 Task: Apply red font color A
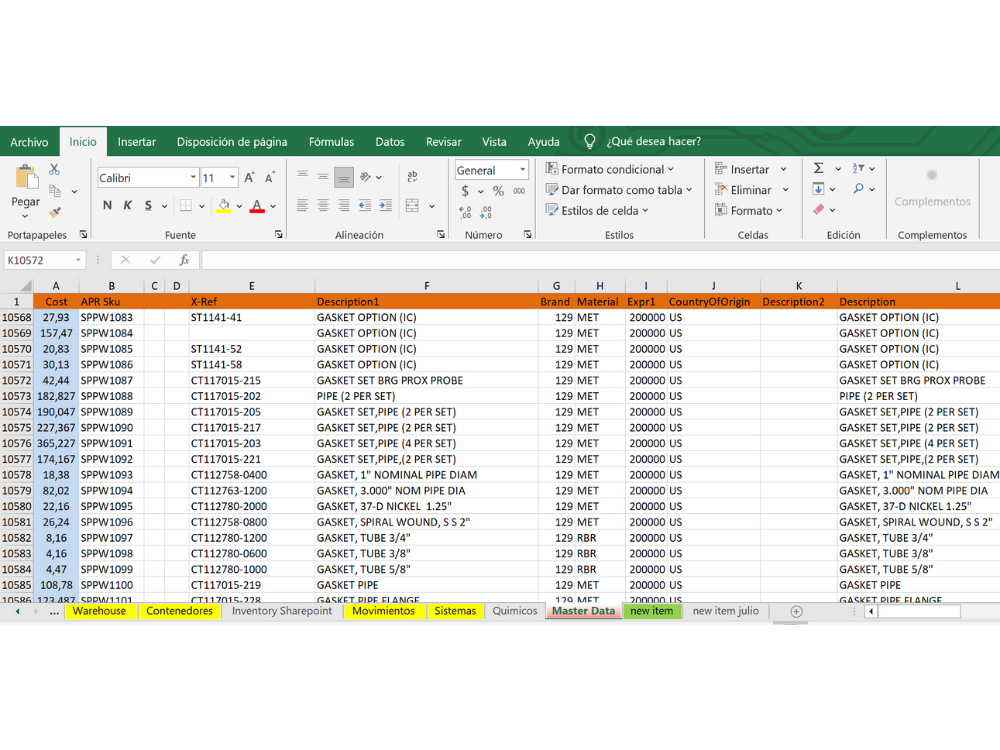point(257,205)
